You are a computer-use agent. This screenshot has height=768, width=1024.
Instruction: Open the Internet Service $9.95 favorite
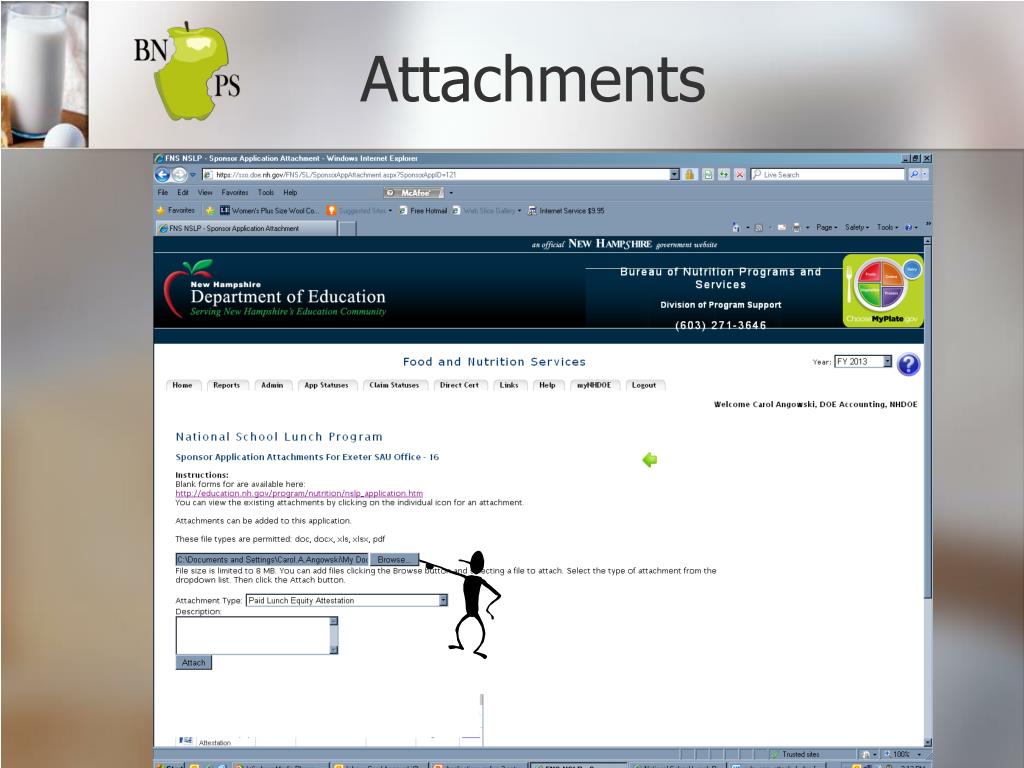point(566,210)
